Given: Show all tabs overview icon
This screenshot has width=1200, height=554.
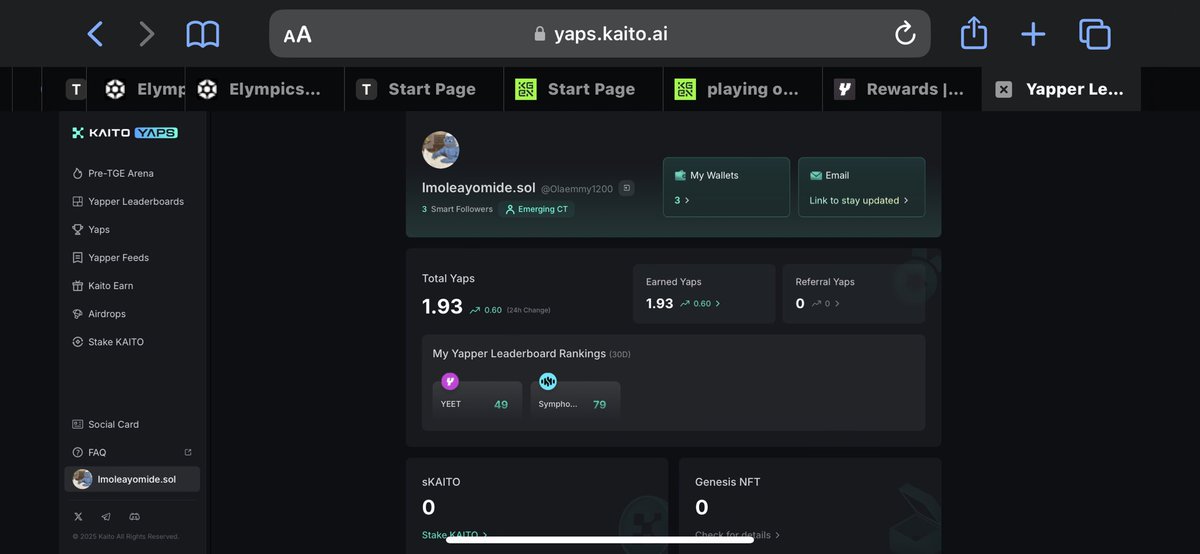Looking at the screenshot, I should tap(1095, 35).
